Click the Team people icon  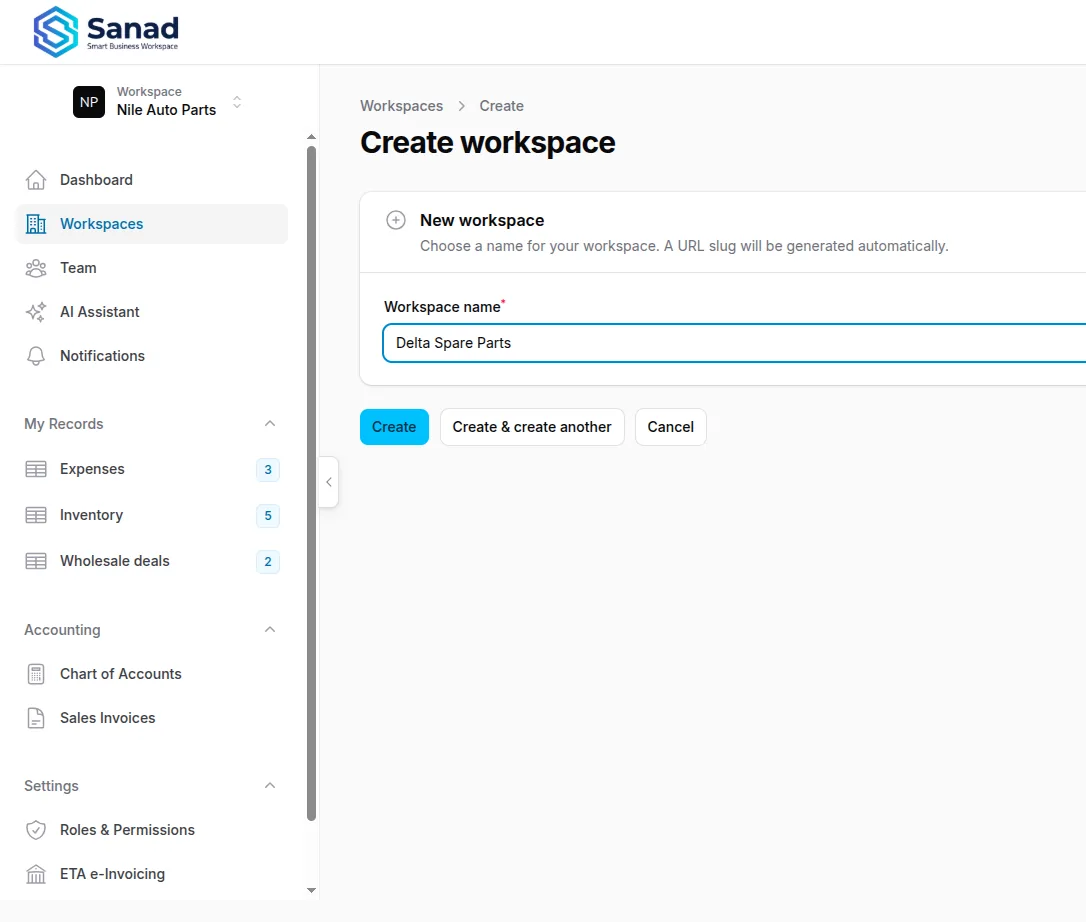pos(36,268)
